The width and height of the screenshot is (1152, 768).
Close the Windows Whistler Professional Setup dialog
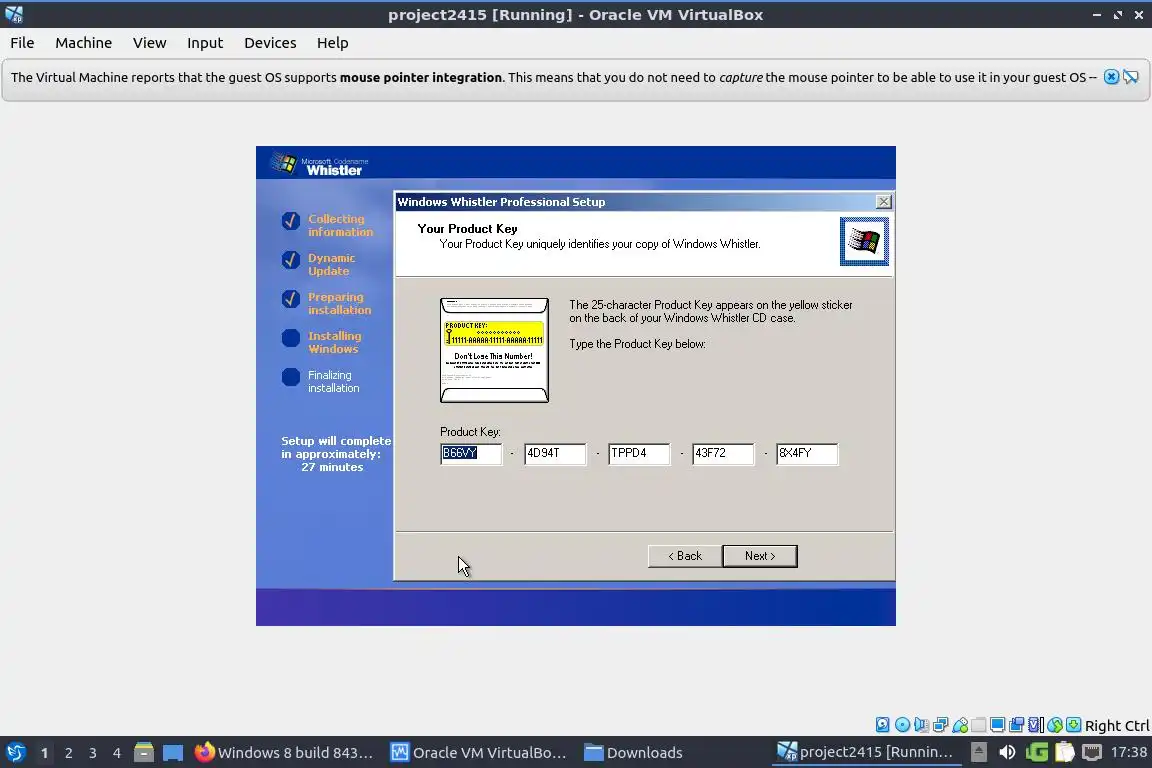pyautogui.click(x=884, y=201)
